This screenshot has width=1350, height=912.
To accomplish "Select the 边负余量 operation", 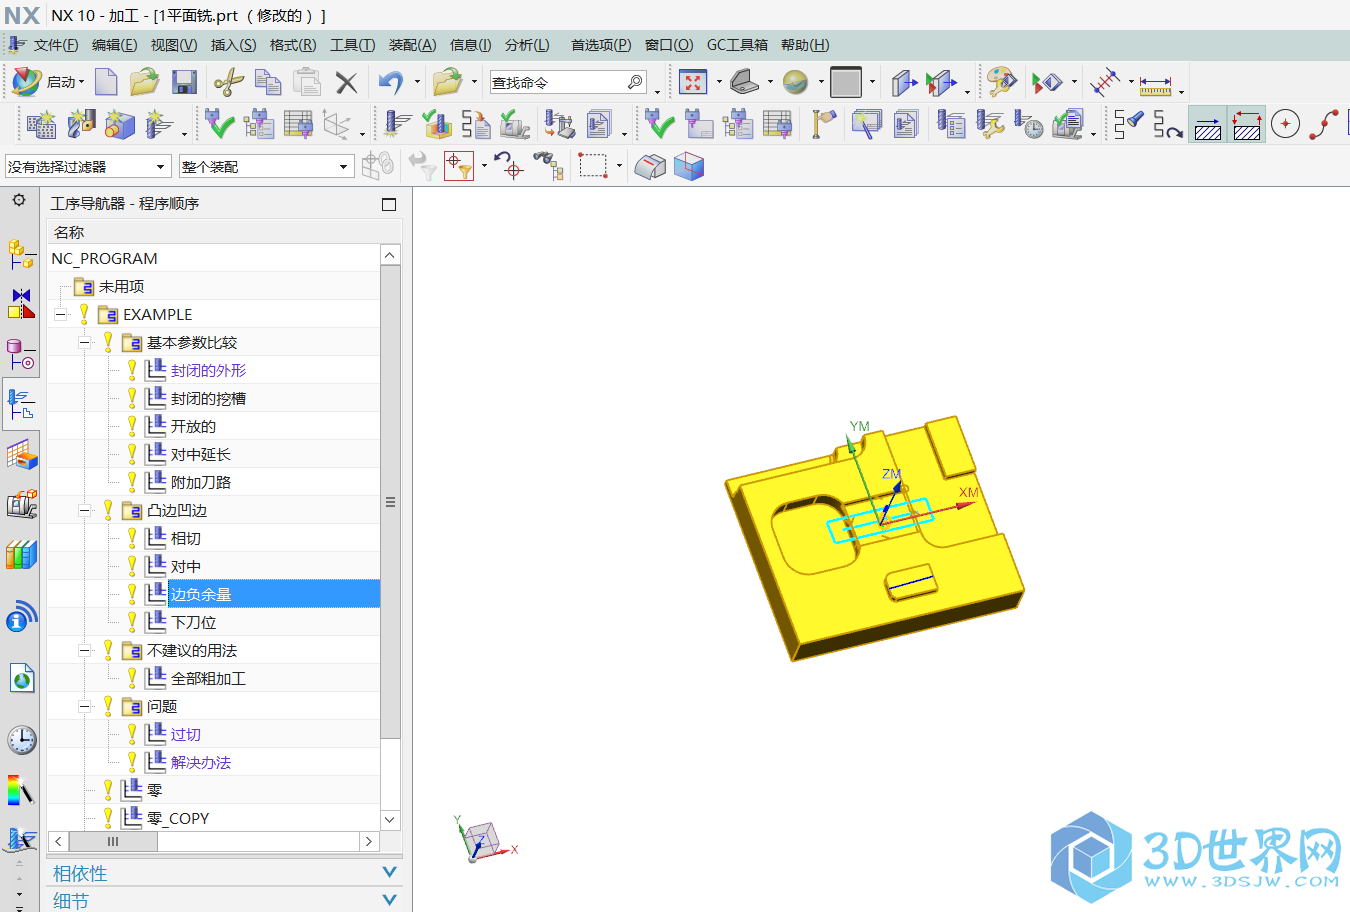I will (x=200, y=594).
